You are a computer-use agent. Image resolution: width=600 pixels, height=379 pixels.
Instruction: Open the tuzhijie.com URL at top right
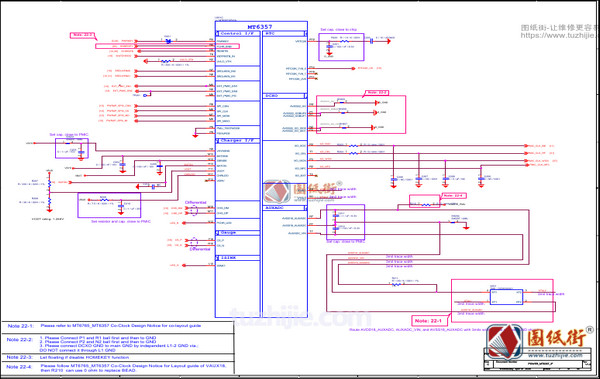point(560,35)
